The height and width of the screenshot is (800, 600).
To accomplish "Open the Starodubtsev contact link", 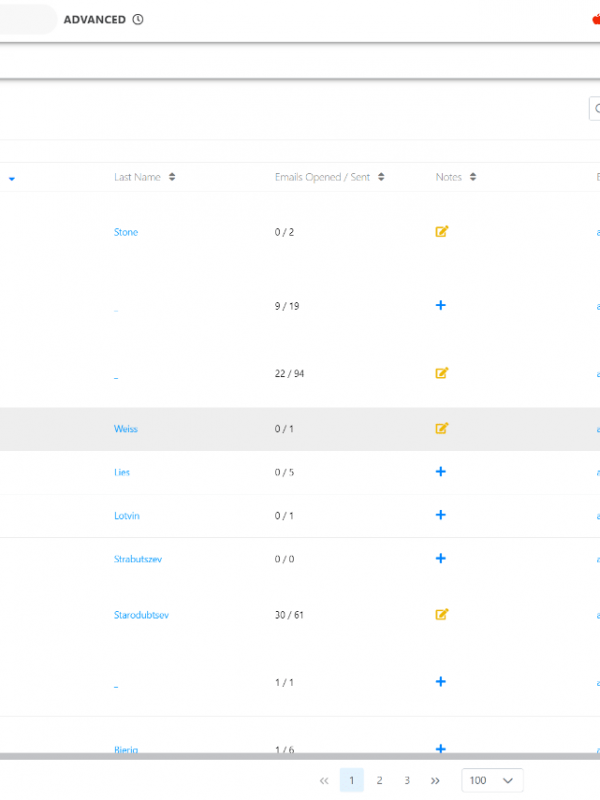I will tap(141, 615).
